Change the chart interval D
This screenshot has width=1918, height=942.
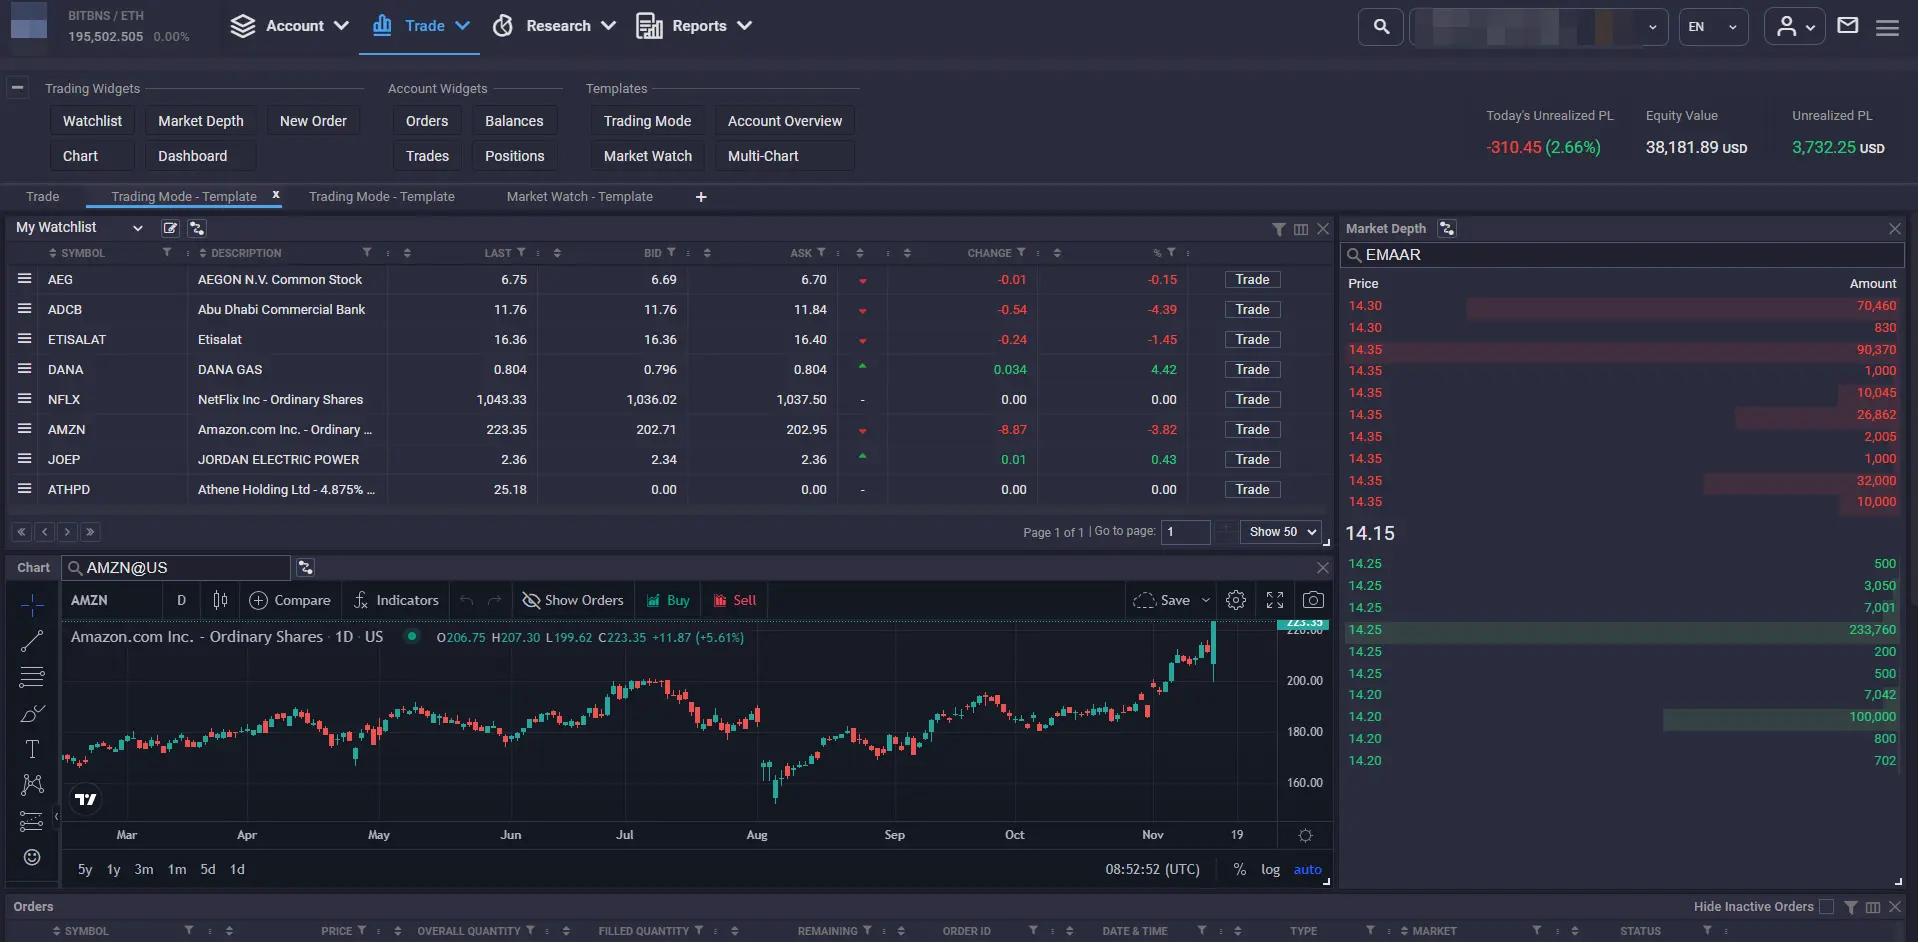181,600
